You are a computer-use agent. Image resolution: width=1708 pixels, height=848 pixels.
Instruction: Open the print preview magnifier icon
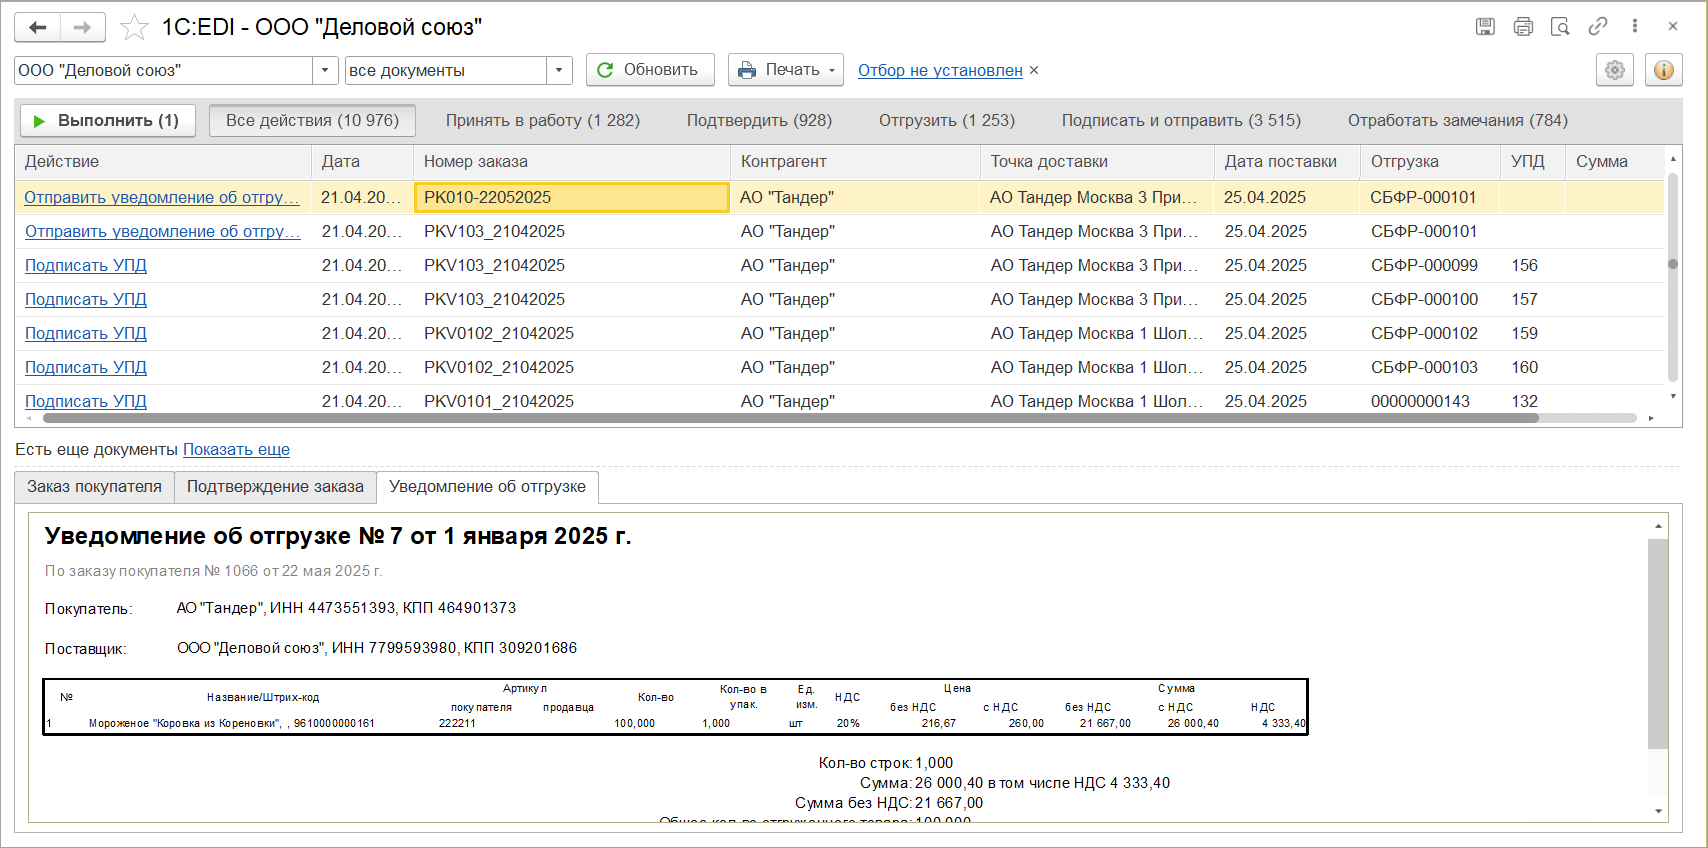(x=1560, y=27)
